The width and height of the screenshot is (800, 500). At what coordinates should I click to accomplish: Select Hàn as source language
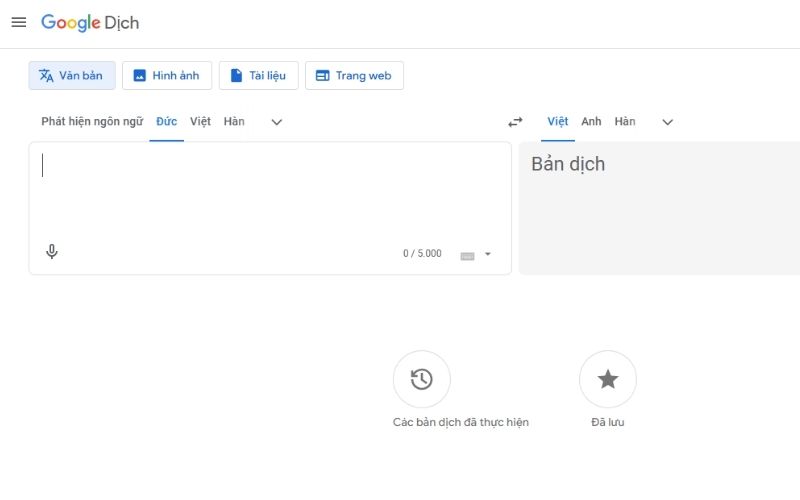point(234,121)
